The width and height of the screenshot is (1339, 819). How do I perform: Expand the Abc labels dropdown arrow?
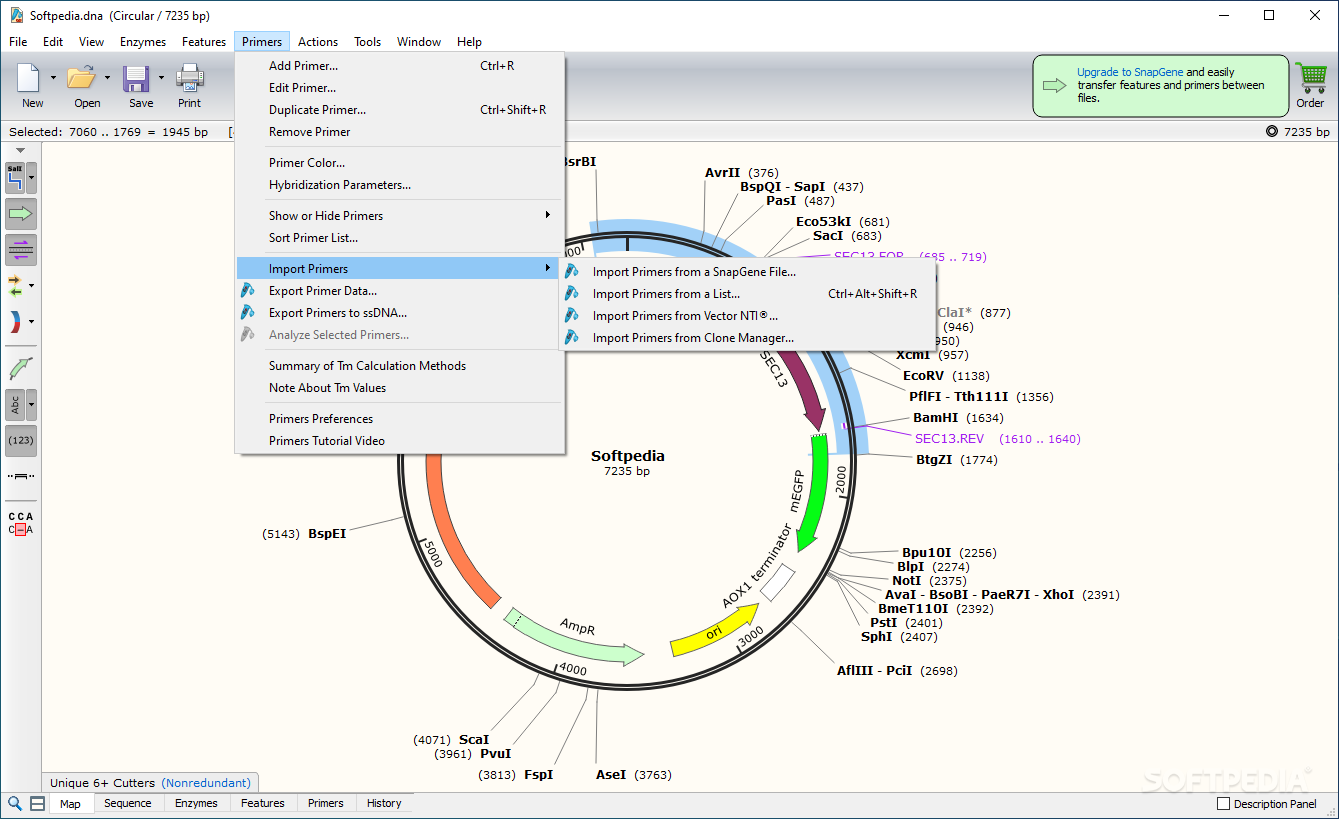tap(32, 405)
